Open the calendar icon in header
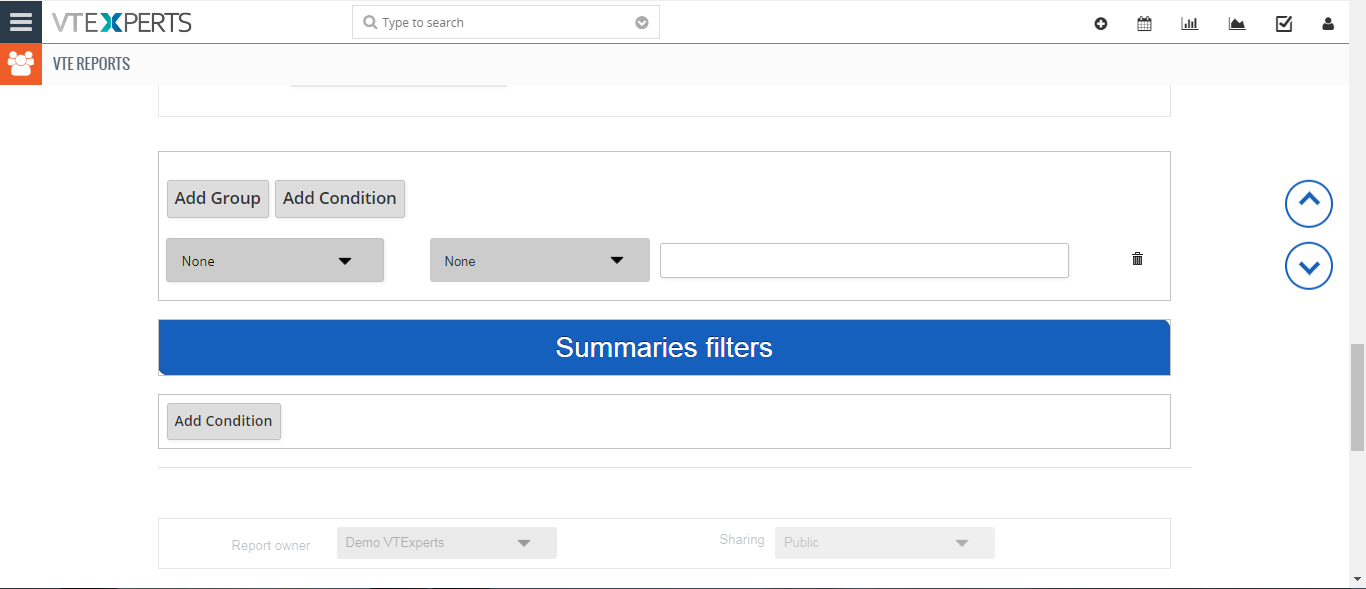The height and width of the screenshot is (589, 1366). click(1144, 24)
